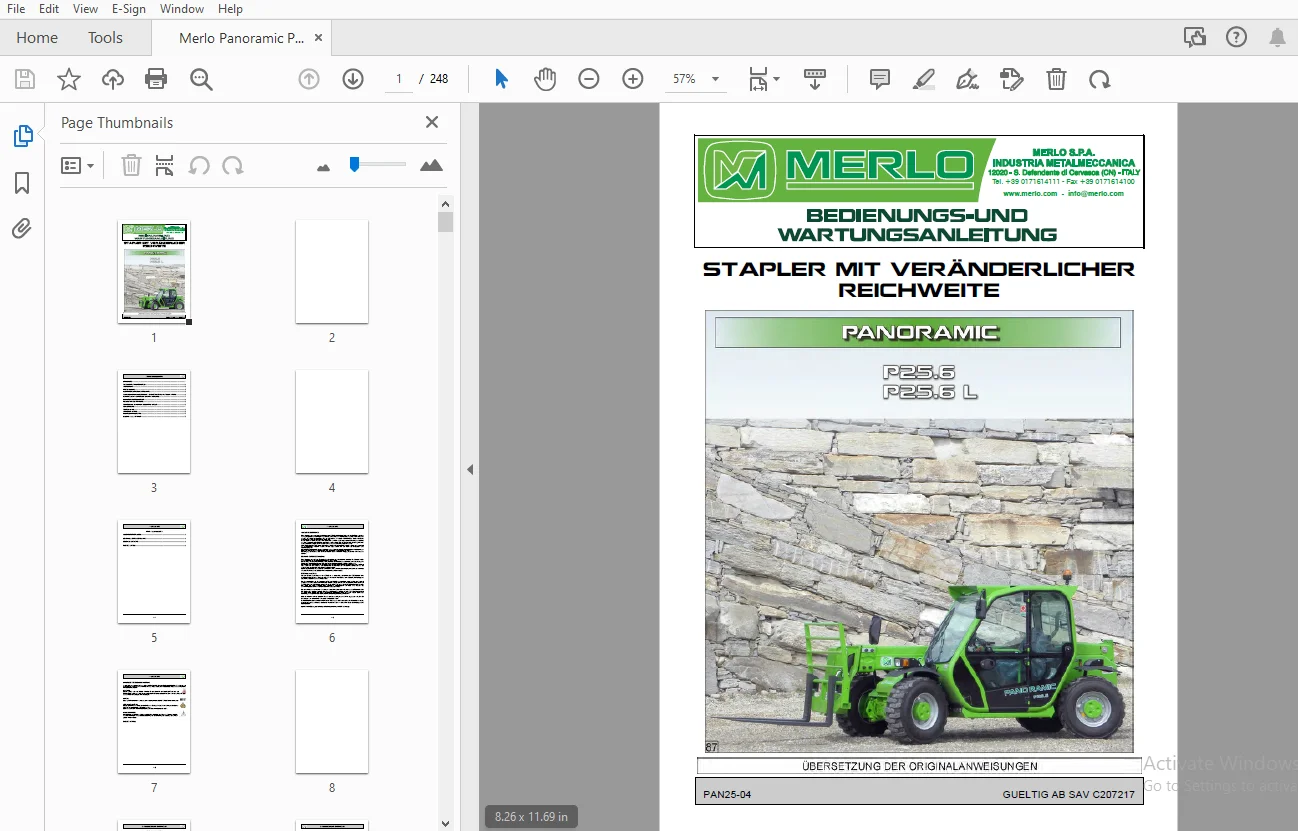Open the Find text magnifier tool
This screenshot has width=1298, height=831.
pos(202,79)
